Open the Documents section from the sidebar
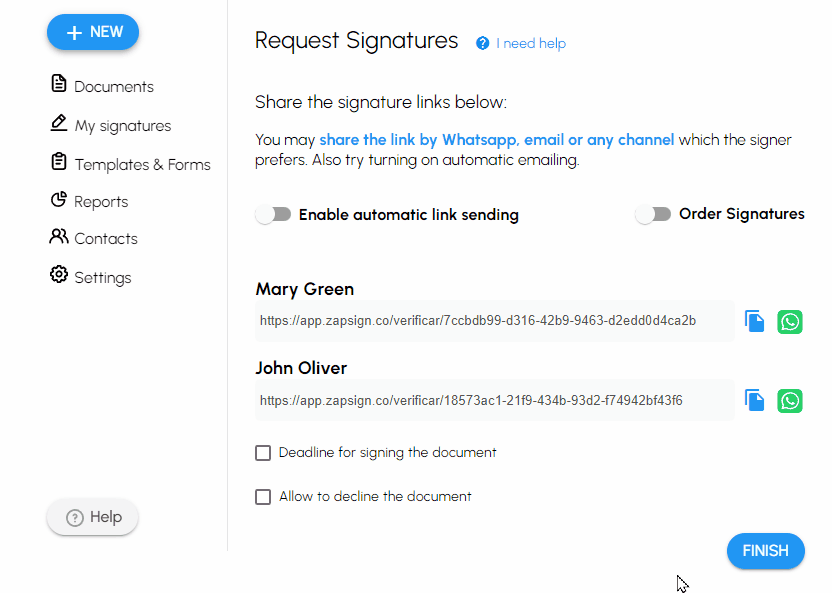 click(x=112, y=86)
